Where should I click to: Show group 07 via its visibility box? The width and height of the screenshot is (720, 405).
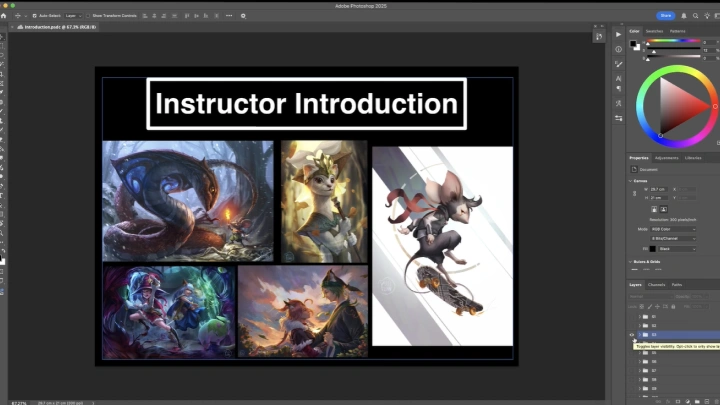pos(632,371)
